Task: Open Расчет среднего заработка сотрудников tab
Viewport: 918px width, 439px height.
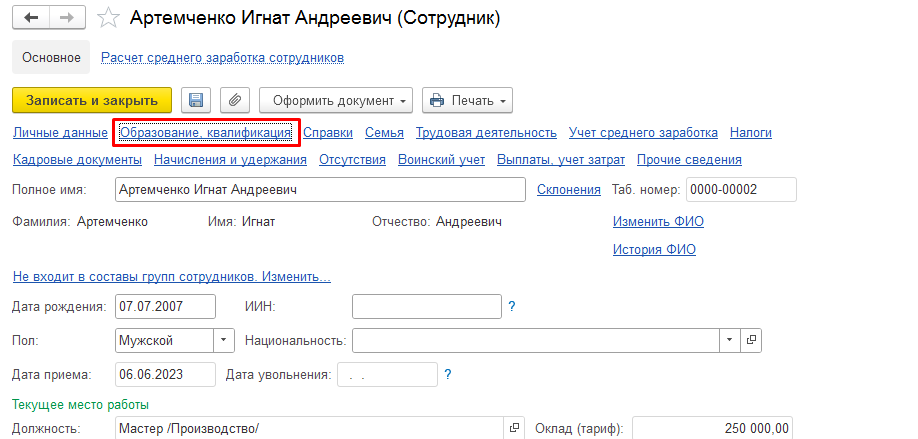Action: pyautogui.click(x=222, y=58)
